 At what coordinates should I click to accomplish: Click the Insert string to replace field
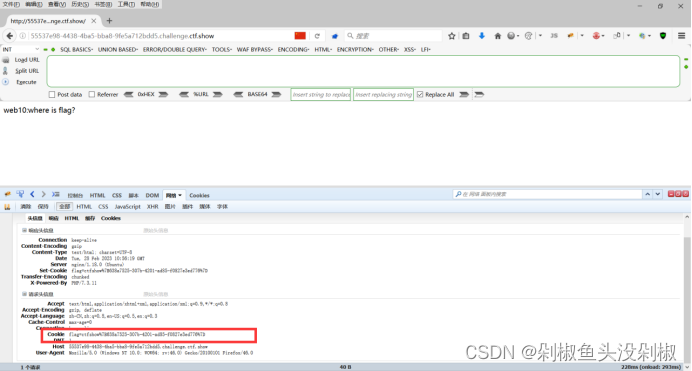pyautogui.click(x=321, y=94)
